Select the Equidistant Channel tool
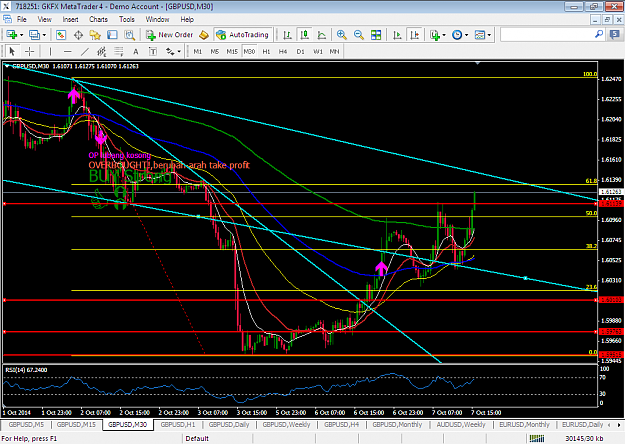Screen dimensions: 625x444 click(x=102, y=51)
